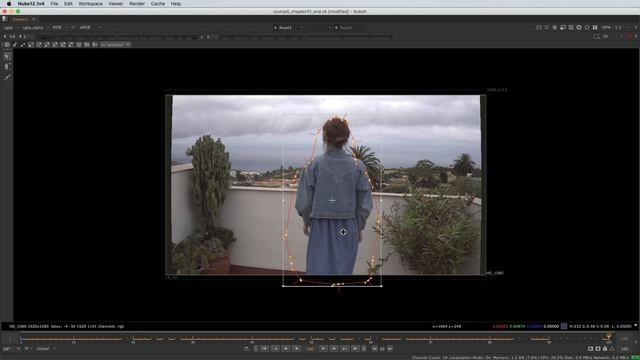The width and height of the screenshot is (640, 360).
Task: Click the viewer refresh circle icon
Action: [587, 27]
